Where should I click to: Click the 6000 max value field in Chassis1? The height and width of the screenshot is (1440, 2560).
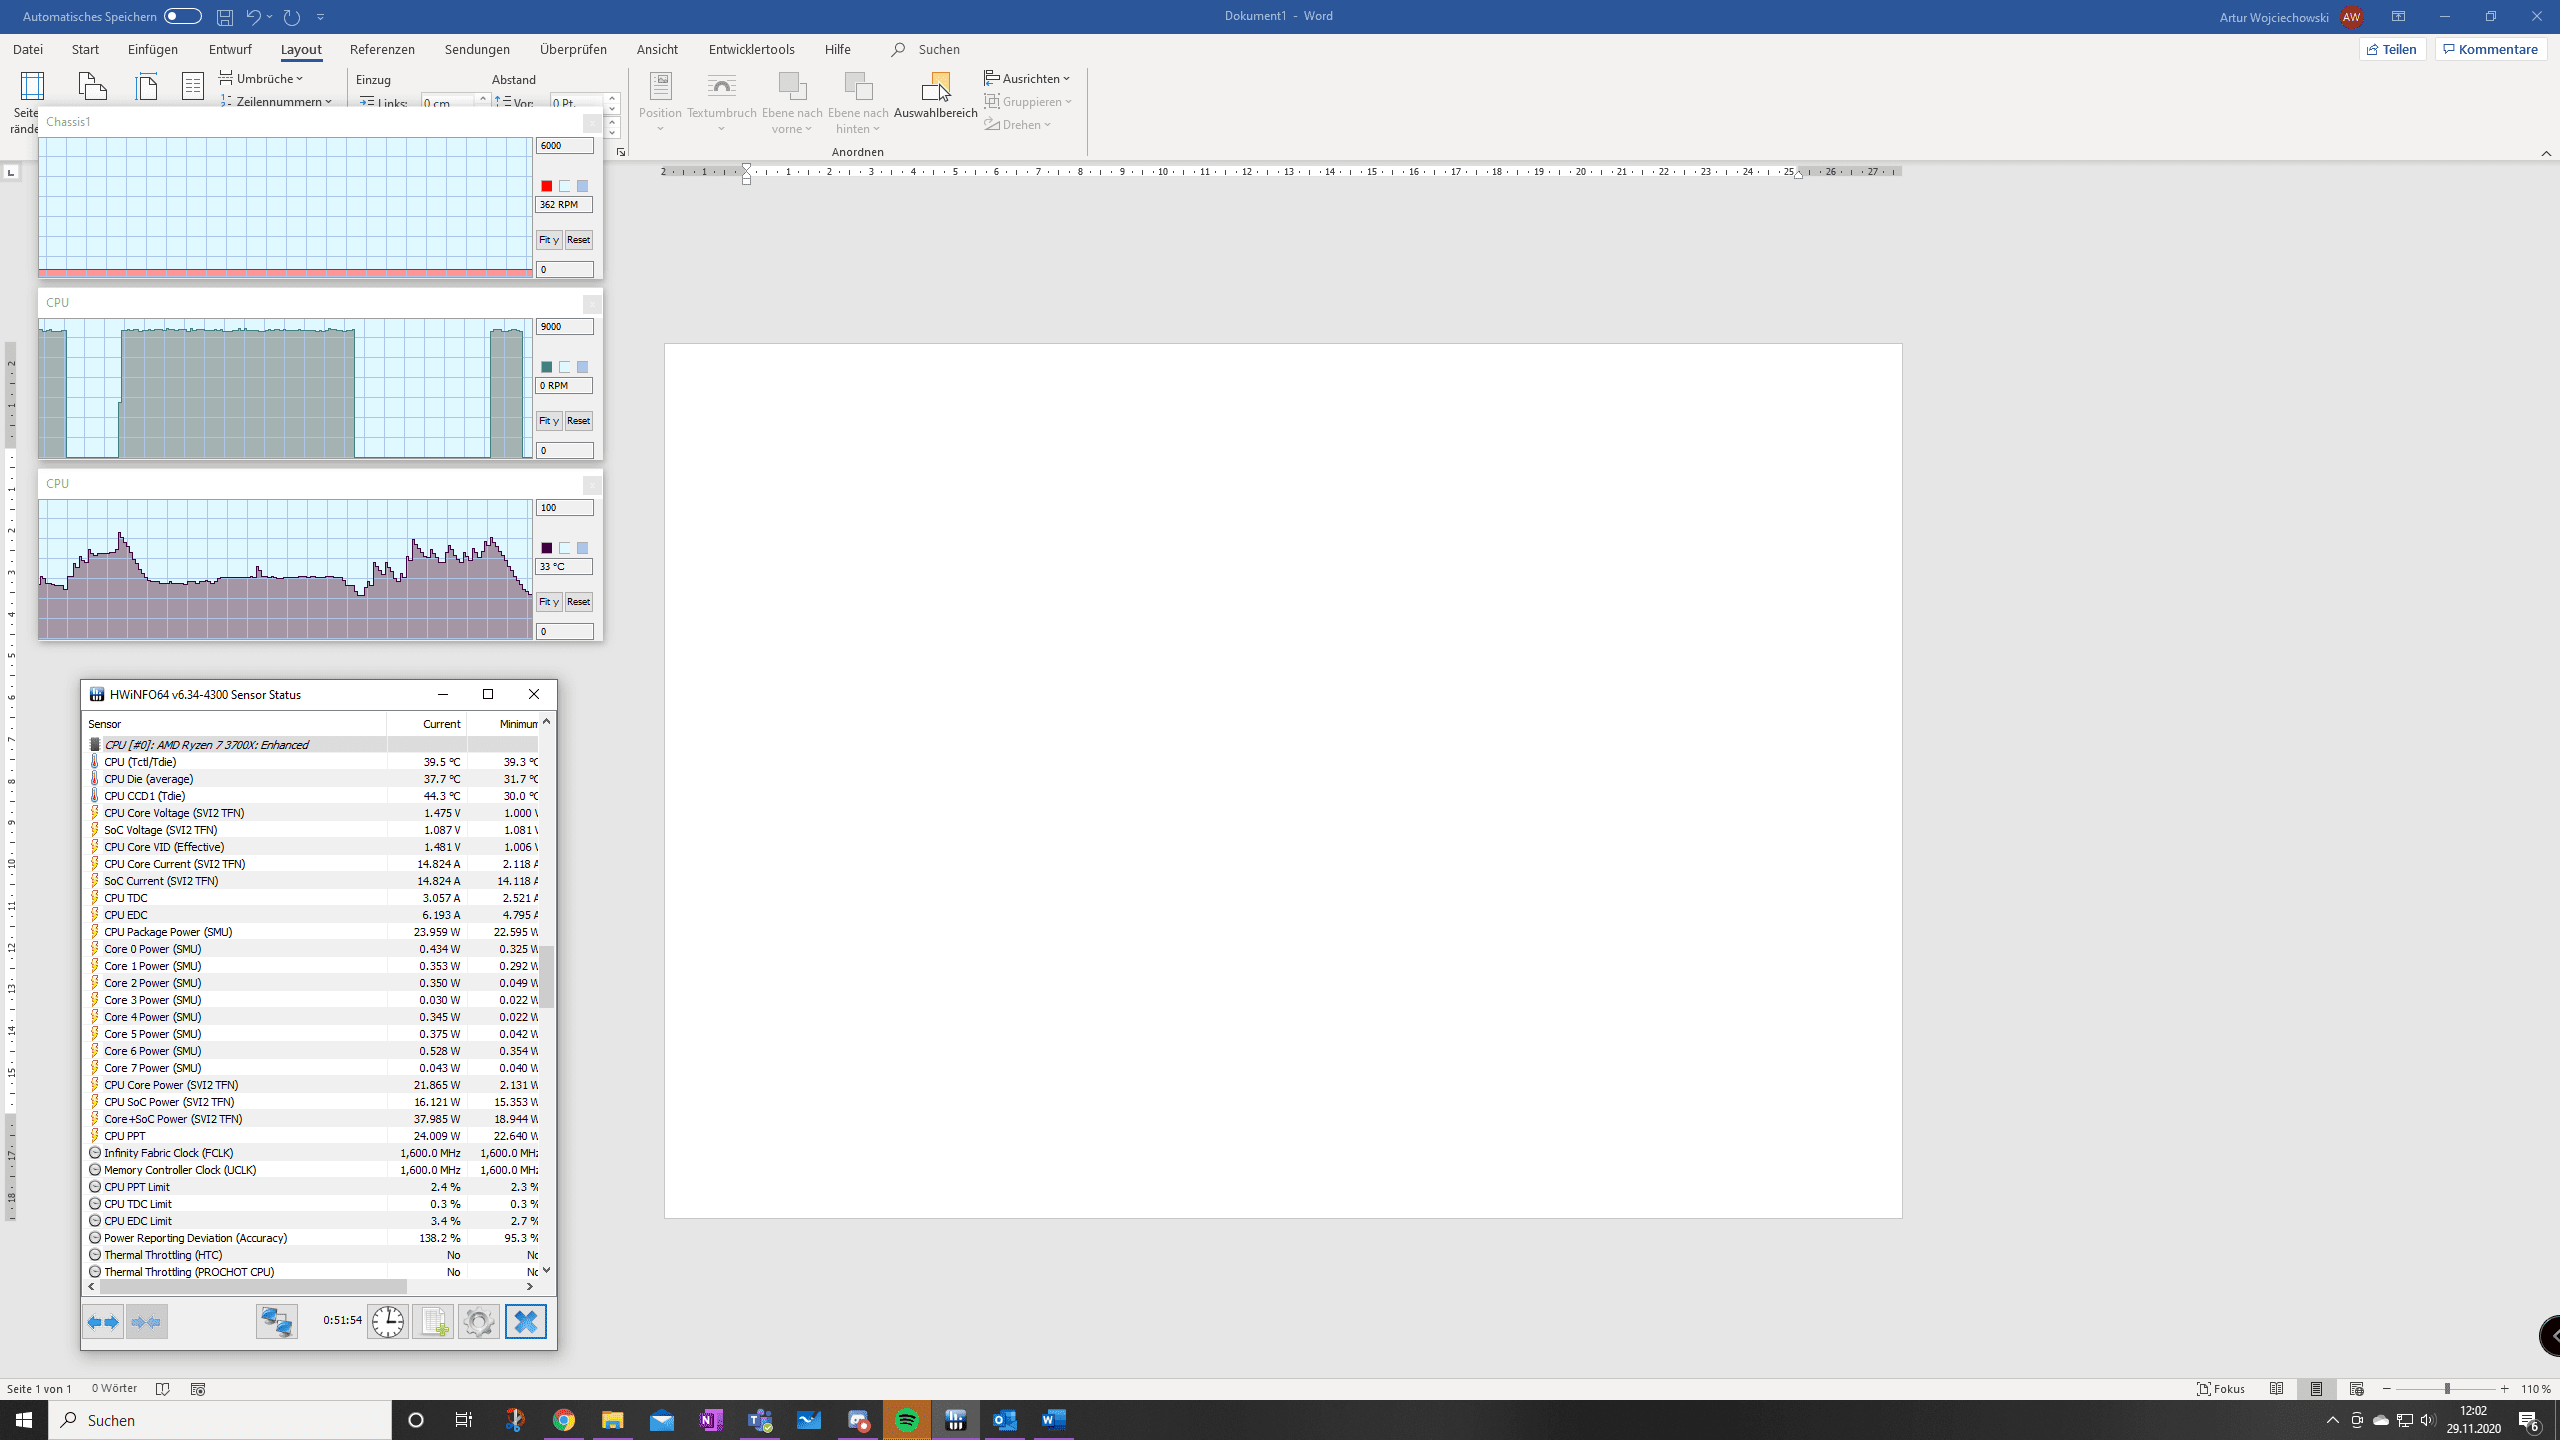point(565,146)
